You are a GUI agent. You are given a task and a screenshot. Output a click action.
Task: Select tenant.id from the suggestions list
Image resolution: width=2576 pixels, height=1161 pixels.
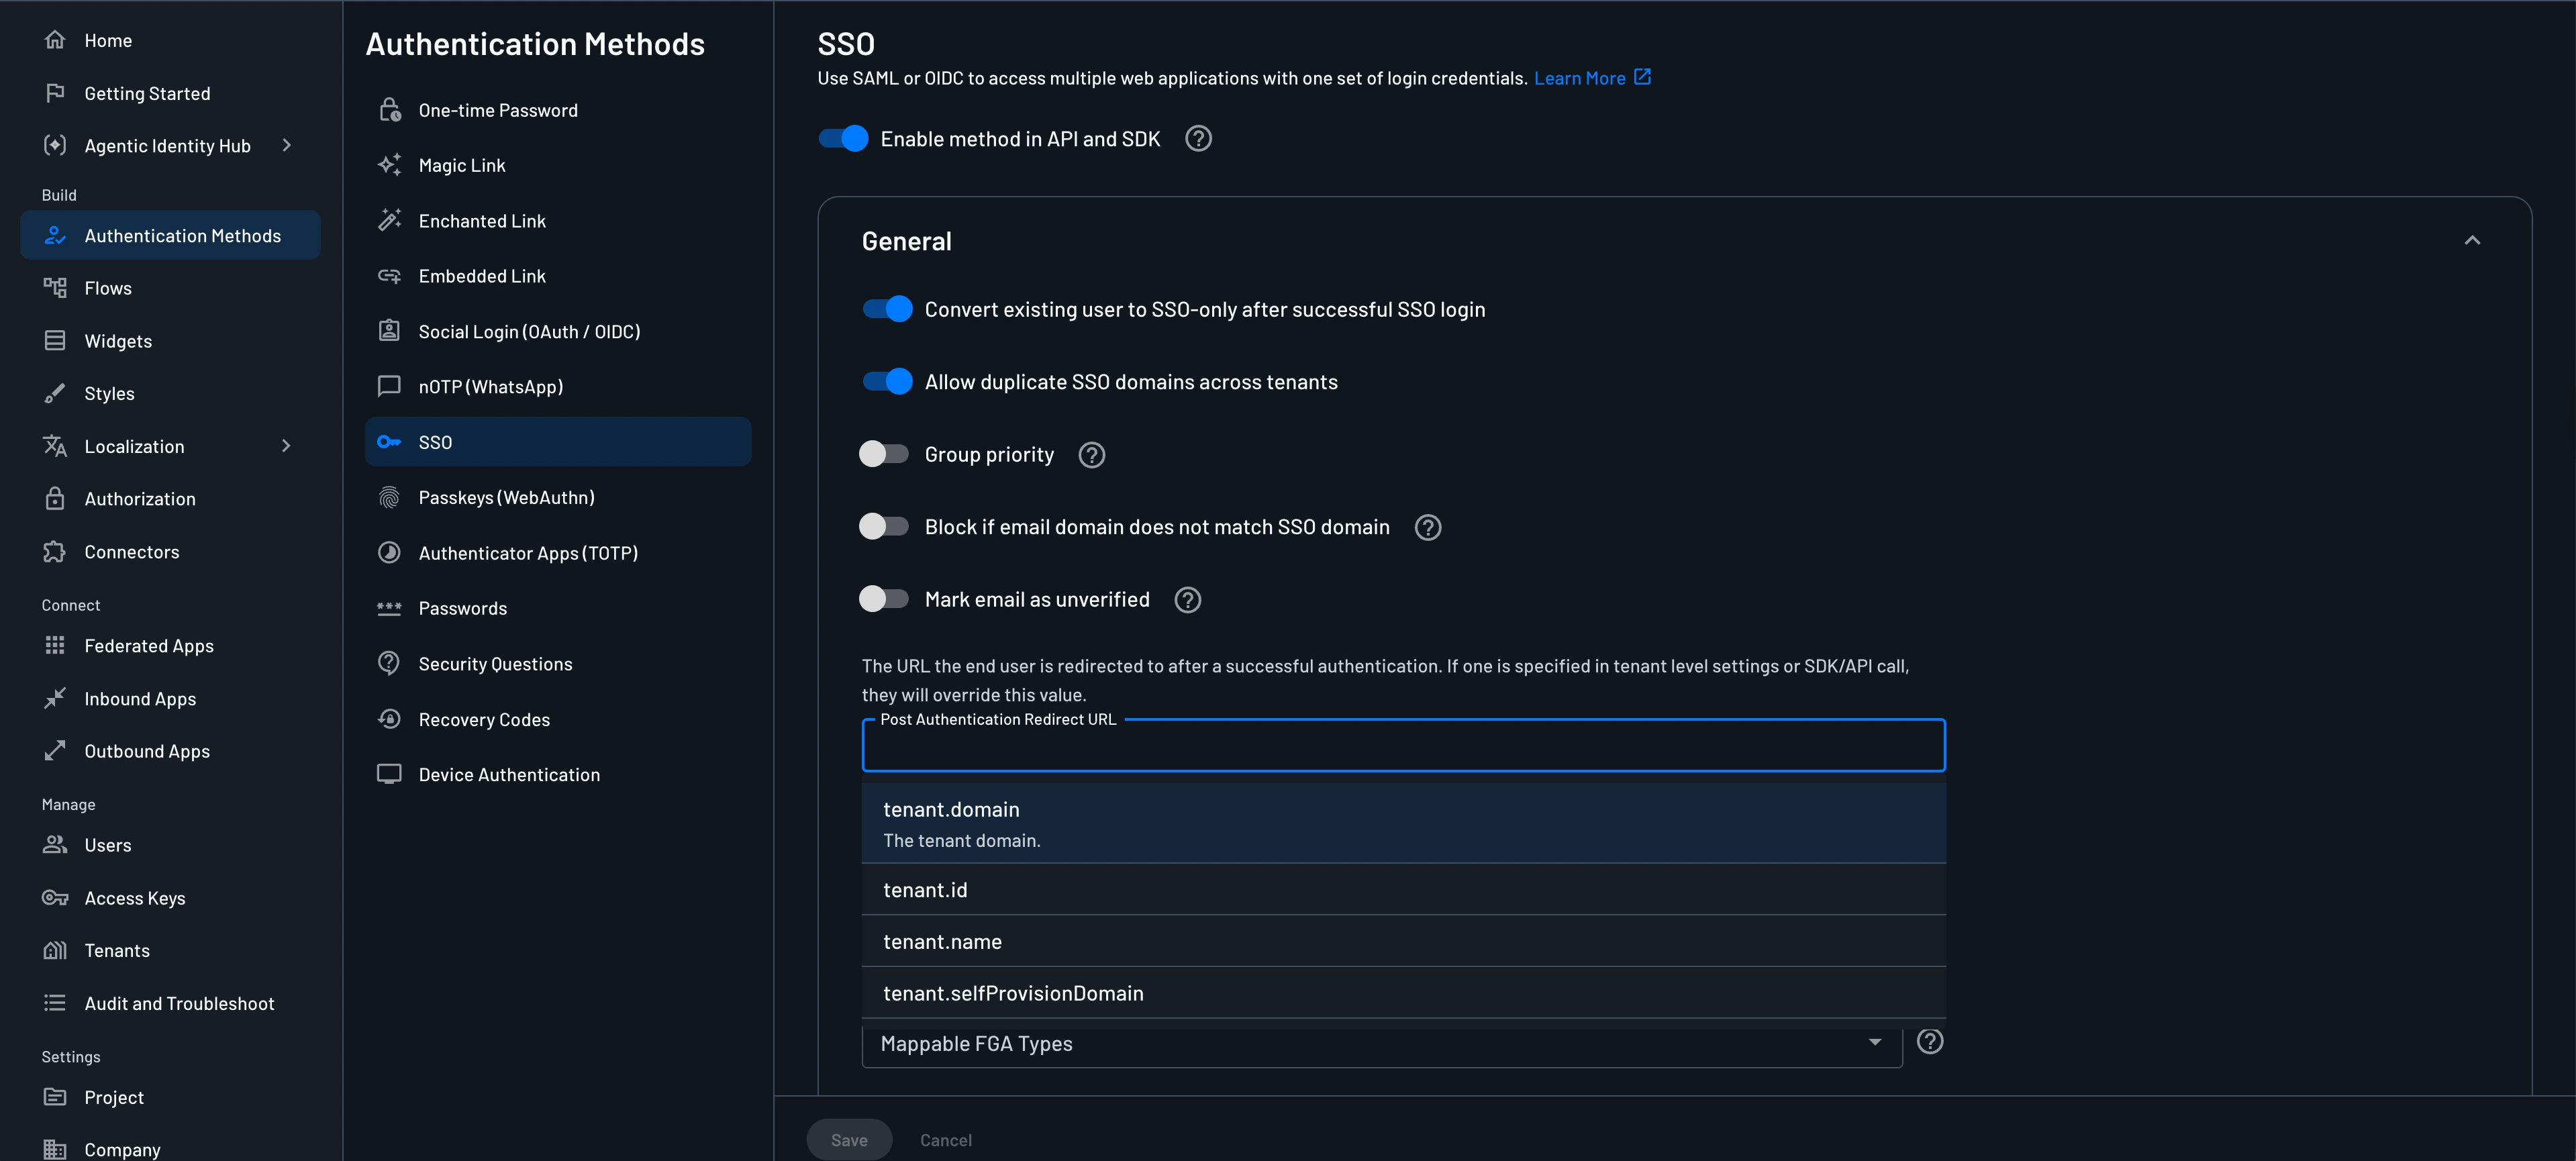[x=925, y=889]
